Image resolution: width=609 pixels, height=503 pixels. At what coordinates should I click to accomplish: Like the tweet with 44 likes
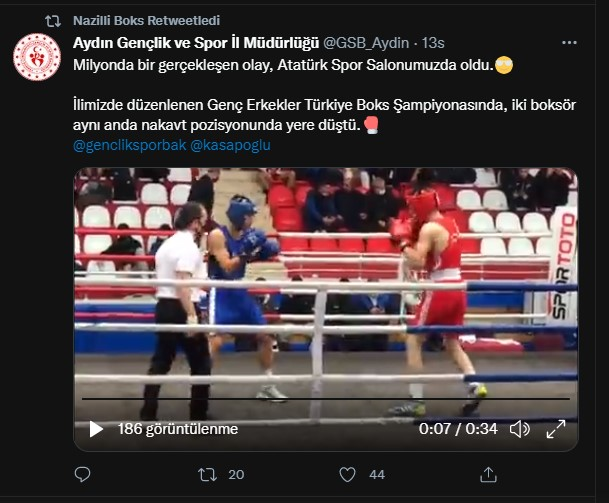pos(347,474)
